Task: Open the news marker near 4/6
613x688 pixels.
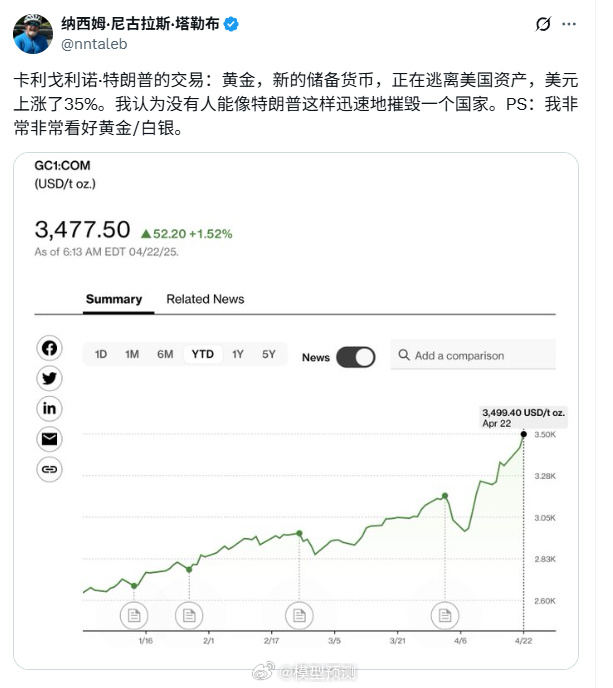Action: point(443,615)
